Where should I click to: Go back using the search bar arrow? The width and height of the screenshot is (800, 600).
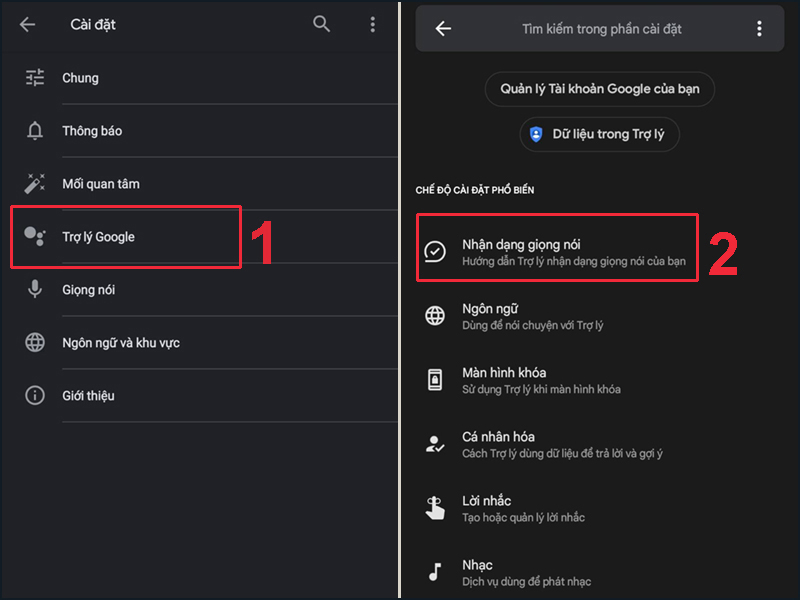443,29
